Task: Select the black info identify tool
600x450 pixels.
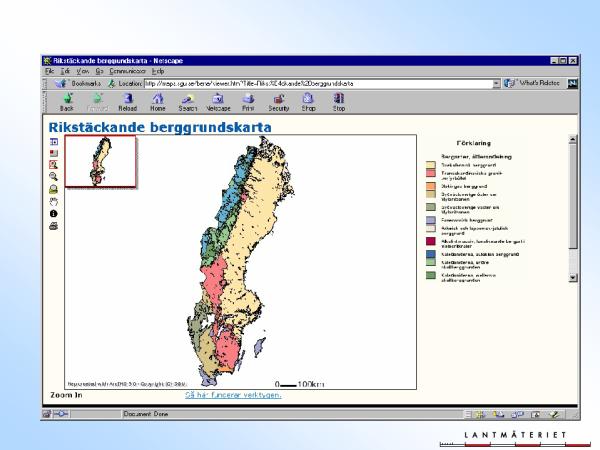Action: [x=53, y=213]
